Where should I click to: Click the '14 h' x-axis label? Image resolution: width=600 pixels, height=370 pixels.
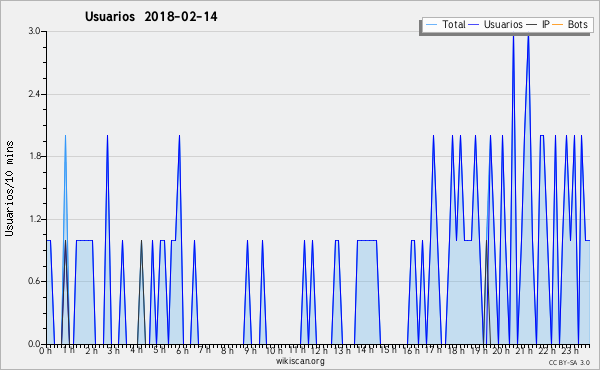[x=365, y=350]
